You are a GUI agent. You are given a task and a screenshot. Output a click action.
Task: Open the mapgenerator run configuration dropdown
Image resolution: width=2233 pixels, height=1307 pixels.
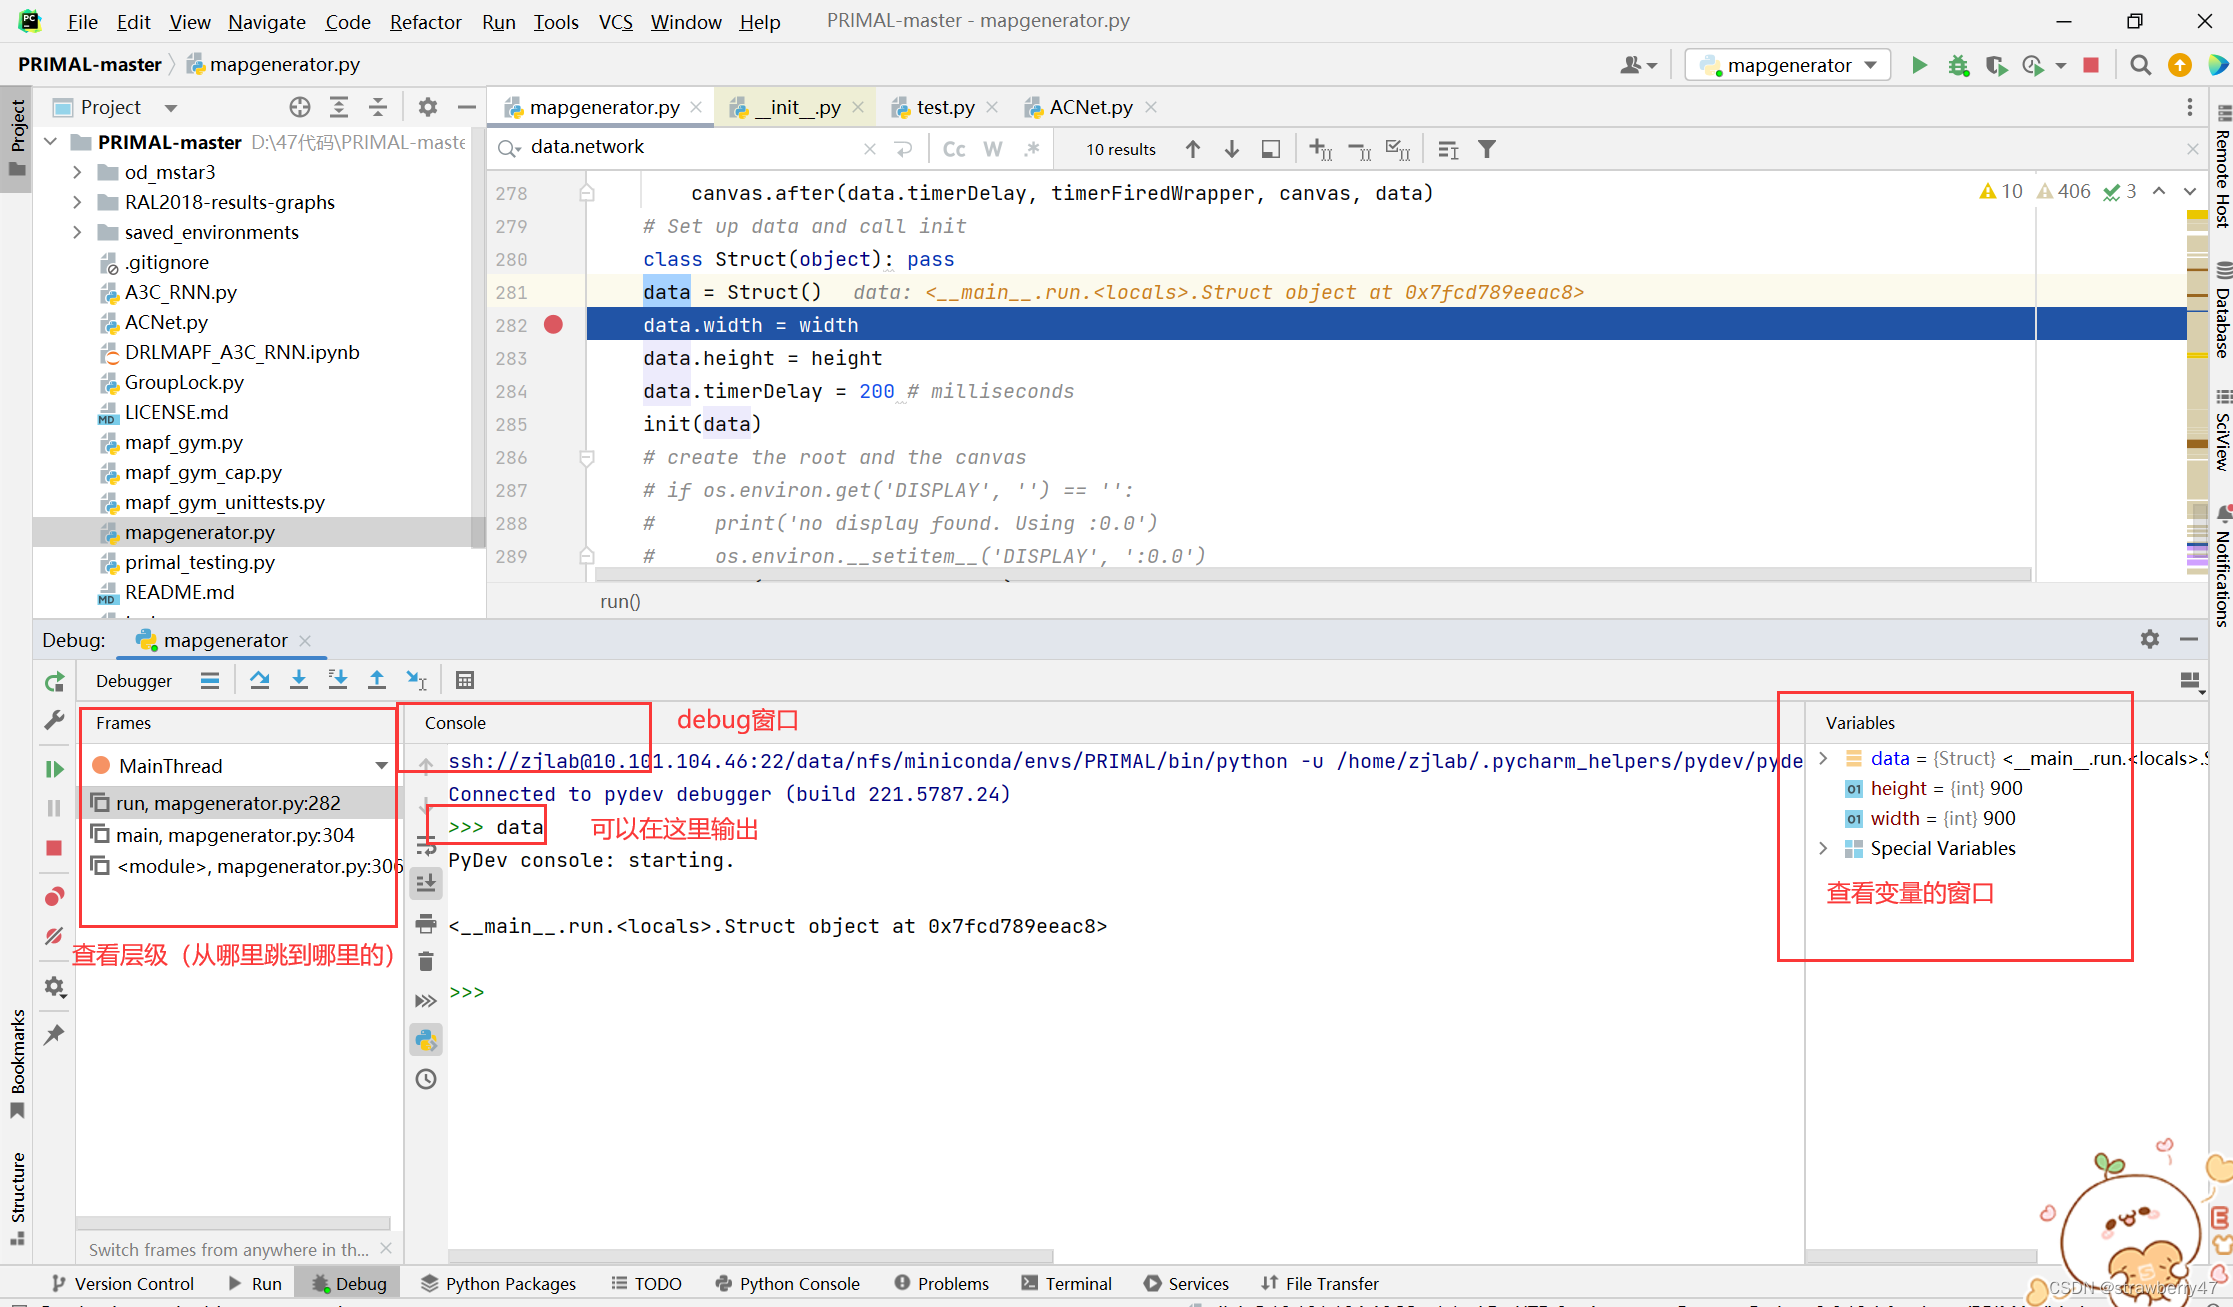click(x=1788, y=65)
